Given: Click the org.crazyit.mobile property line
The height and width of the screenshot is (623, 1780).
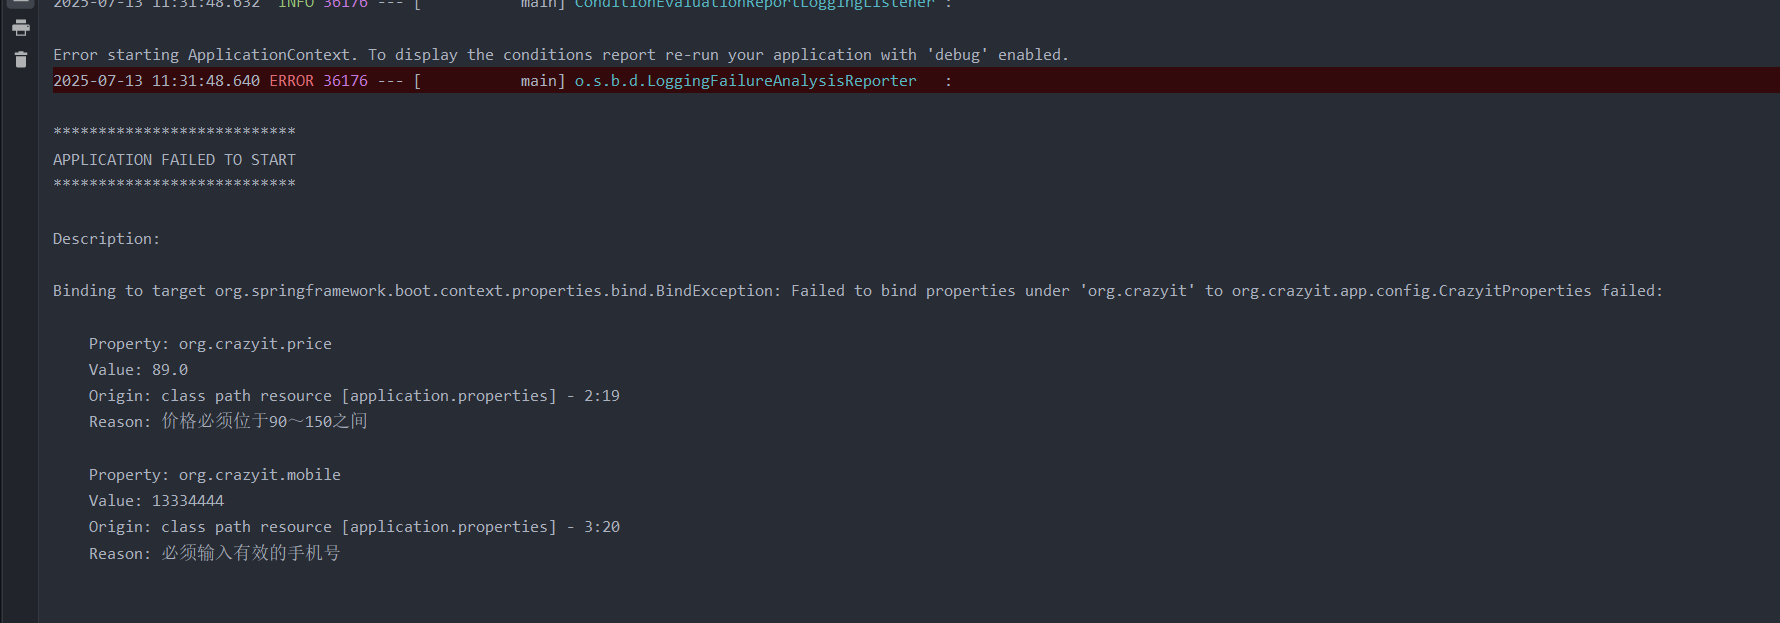Looking at the screenshot, I should [215, 475].
